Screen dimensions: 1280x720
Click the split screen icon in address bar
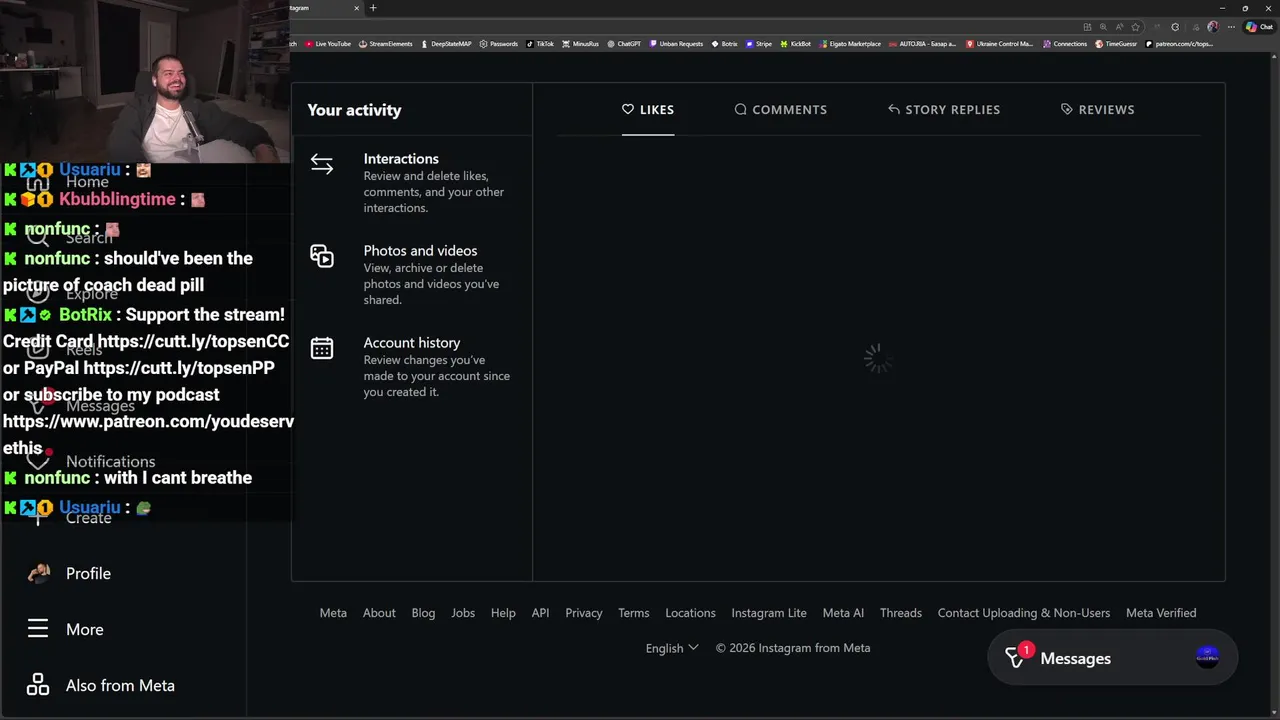[1087, 27]
